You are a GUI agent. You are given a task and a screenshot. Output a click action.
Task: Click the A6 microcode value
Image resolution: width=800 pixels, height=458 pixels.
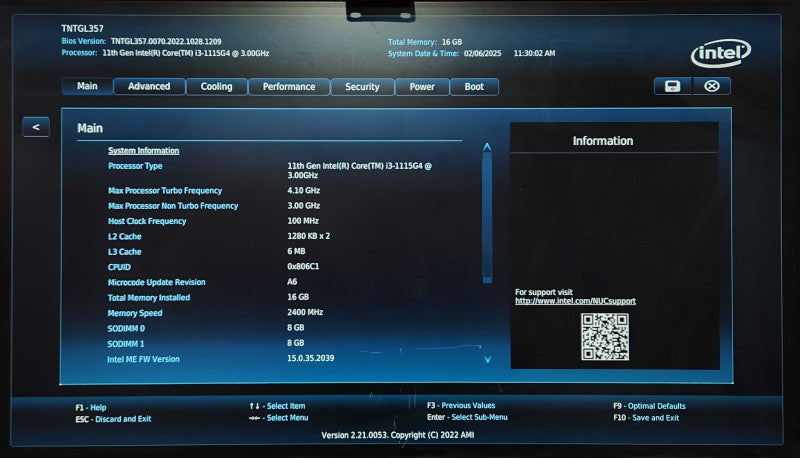pos(292,282)
